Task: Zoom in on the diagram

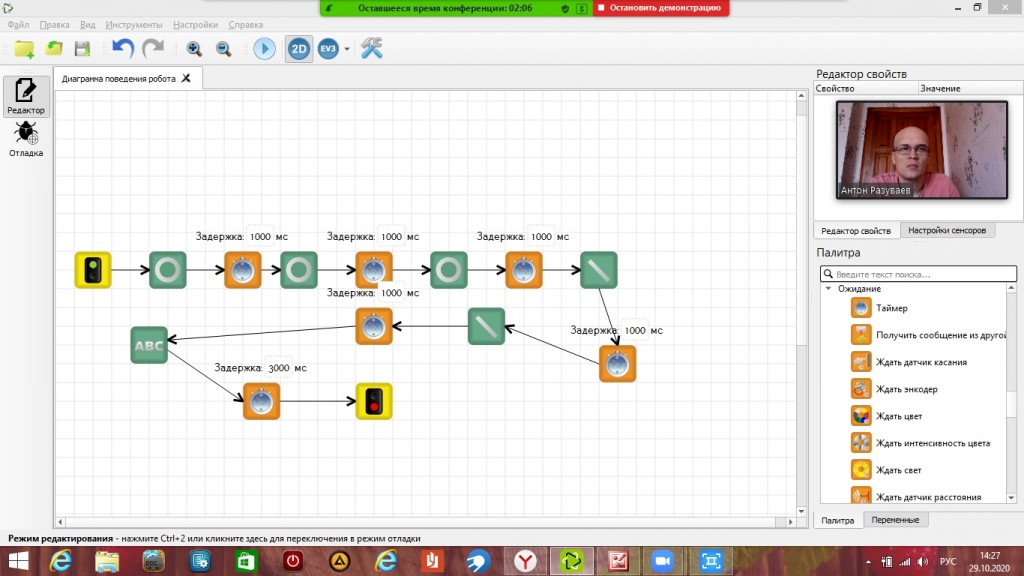Action: [194, 48]
